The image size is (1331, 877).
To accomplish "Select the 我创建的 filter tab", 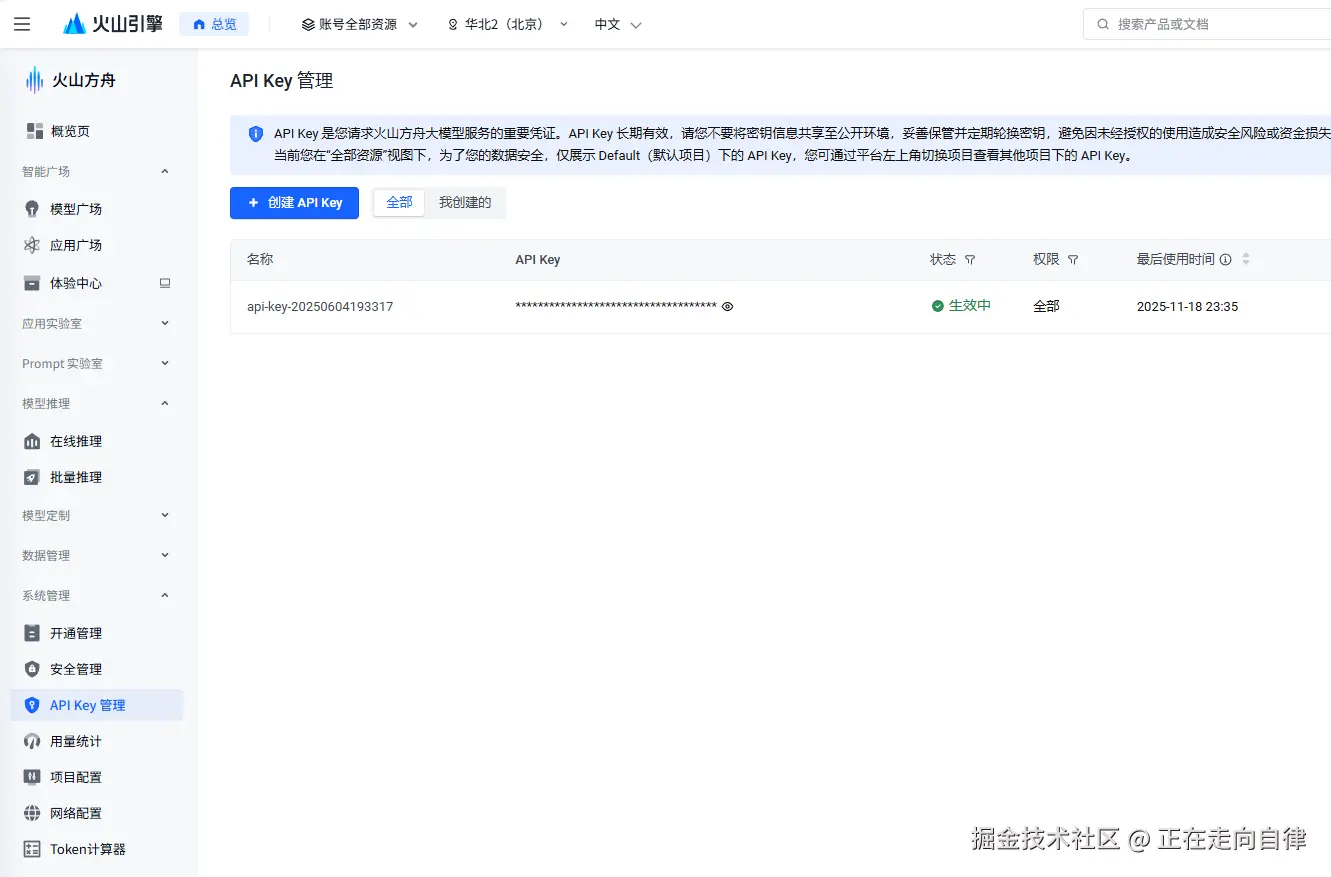I will pyautogui.click(x=465, y=203).
